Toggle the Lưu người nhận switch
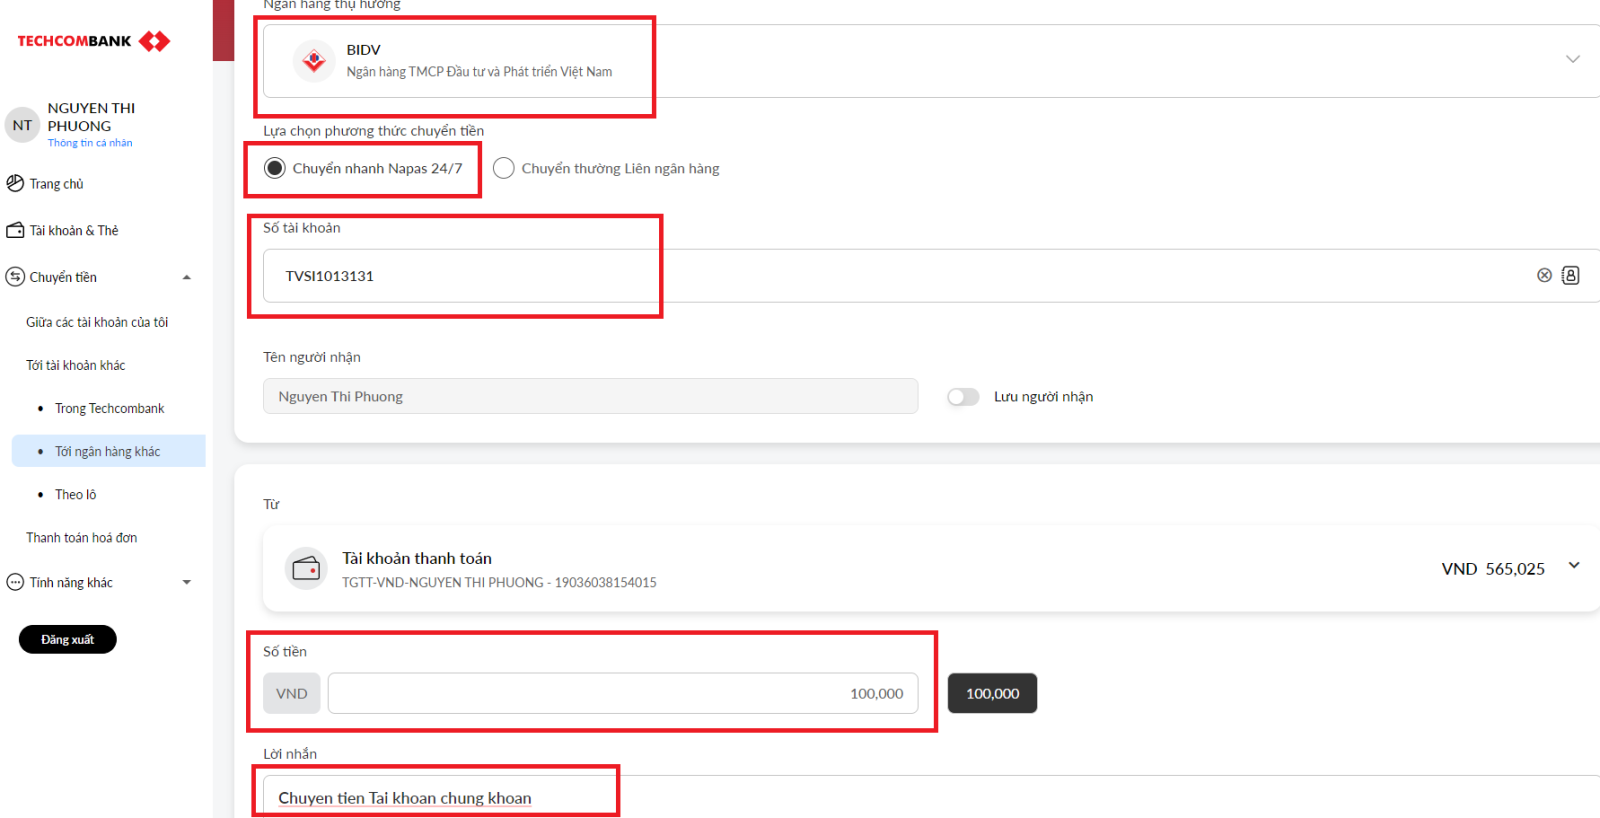This screenshot has width=1600, height=818. coord(963,397)
